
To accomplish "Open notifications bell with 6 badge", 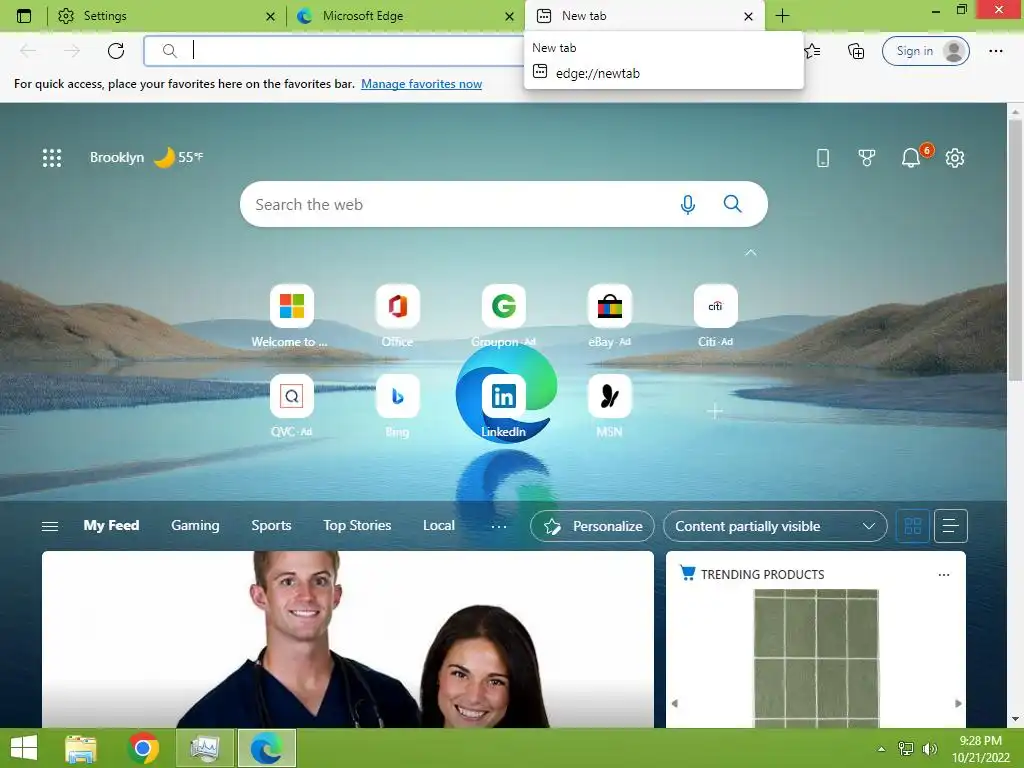I will [x=912, y=157].
